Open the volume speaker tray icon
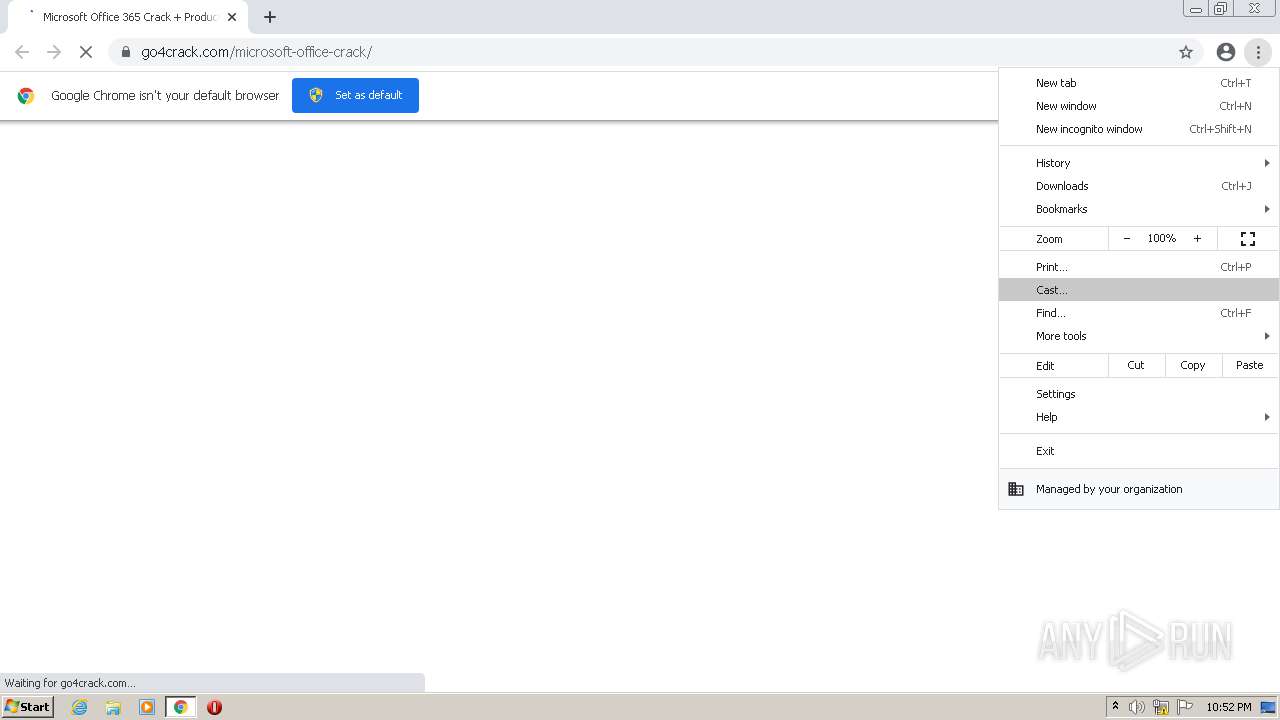The image size is (1280, 720). 1137,707
